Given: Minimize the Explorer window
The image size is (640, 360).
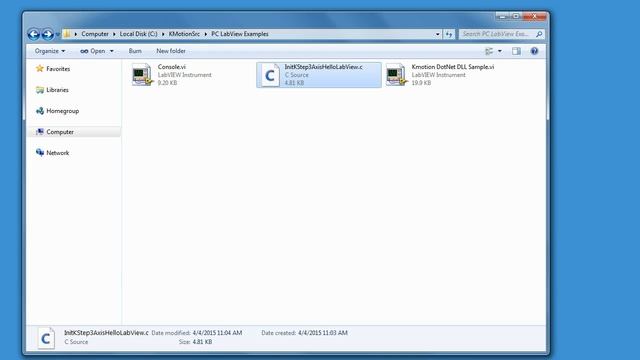Looking at the screenshot, I should (503, 17).
